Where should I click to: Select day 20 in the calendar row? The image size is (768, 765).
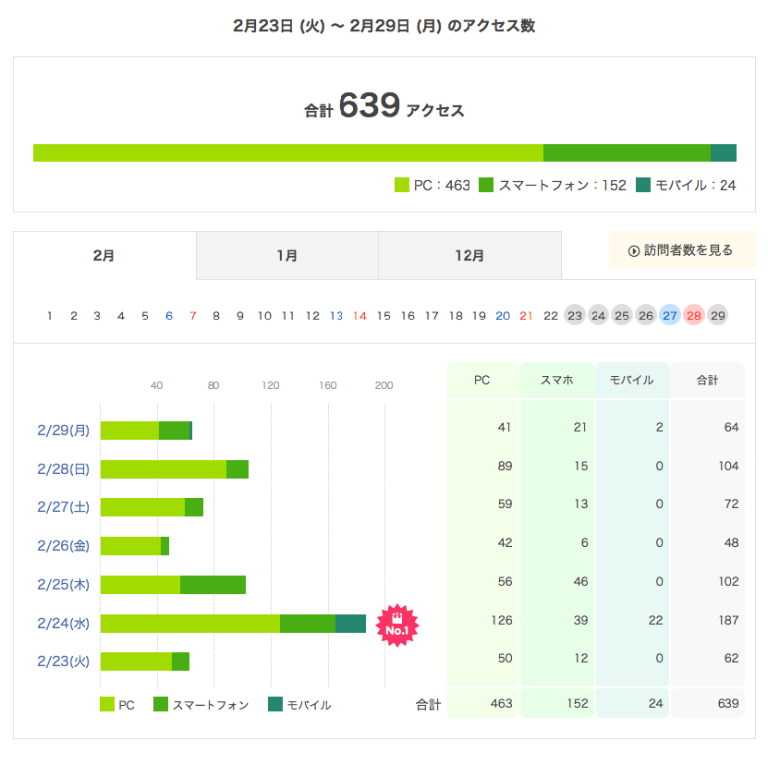click(503, 316)
